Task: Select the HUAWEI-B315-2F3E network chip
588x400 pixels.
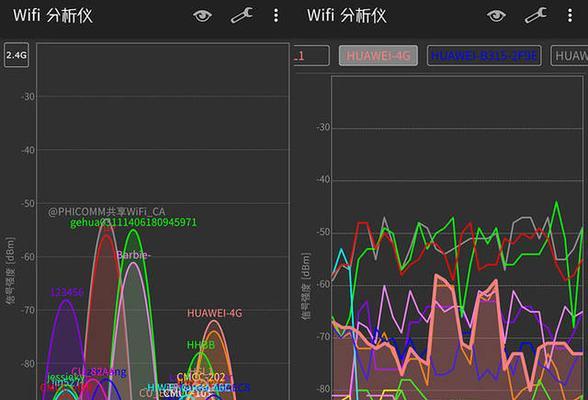Action: (x=484, y=55)
